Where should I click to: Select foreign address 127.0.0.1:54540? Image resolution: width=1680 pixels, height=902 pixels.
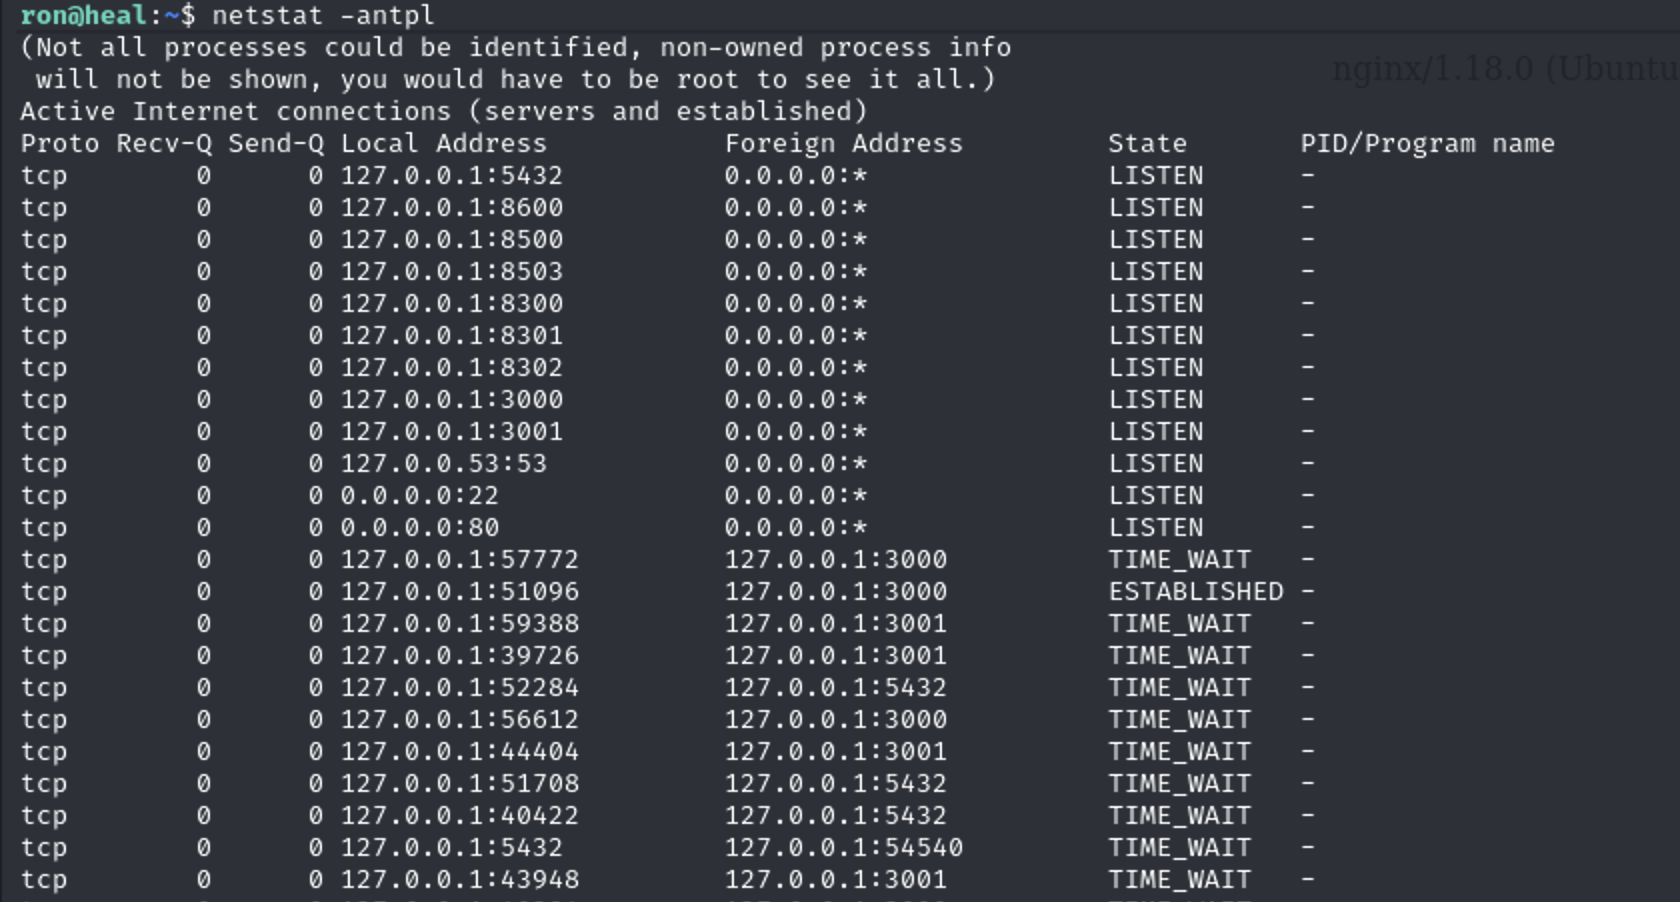[844, 848]
